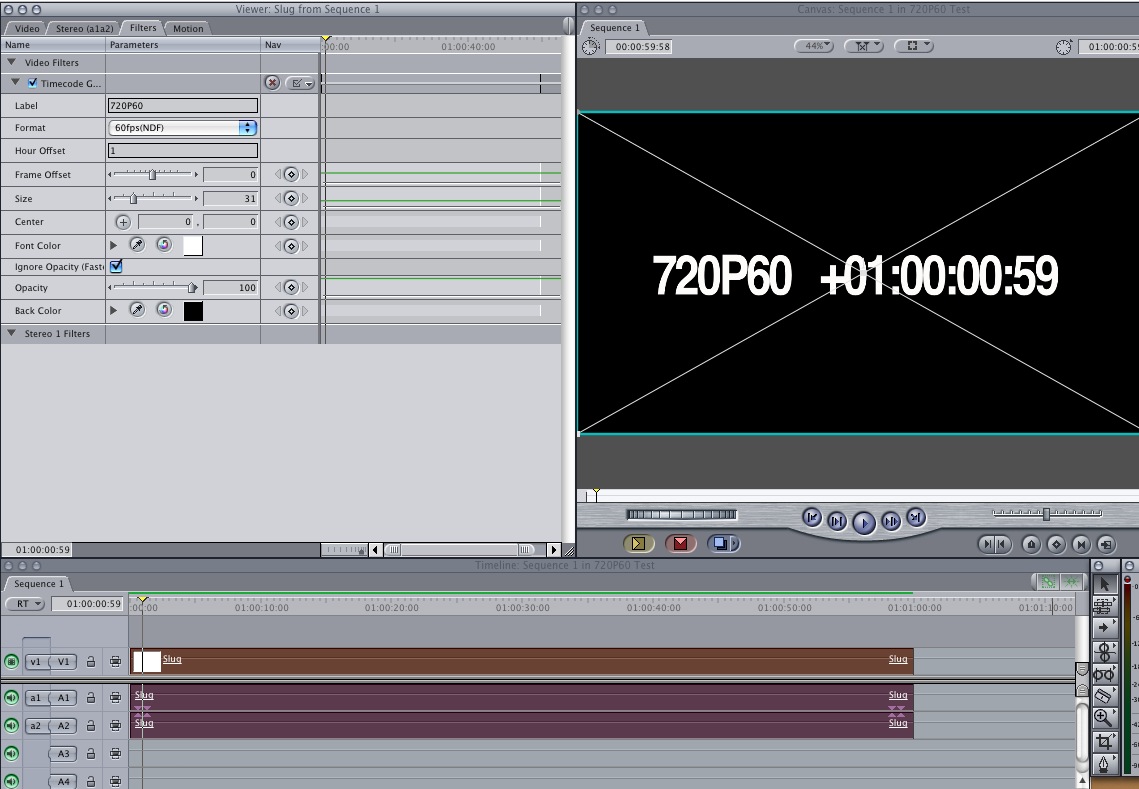The image size is (1139, 789).
Task: Add a marker in the Canvas
Action: [1031, 543]
